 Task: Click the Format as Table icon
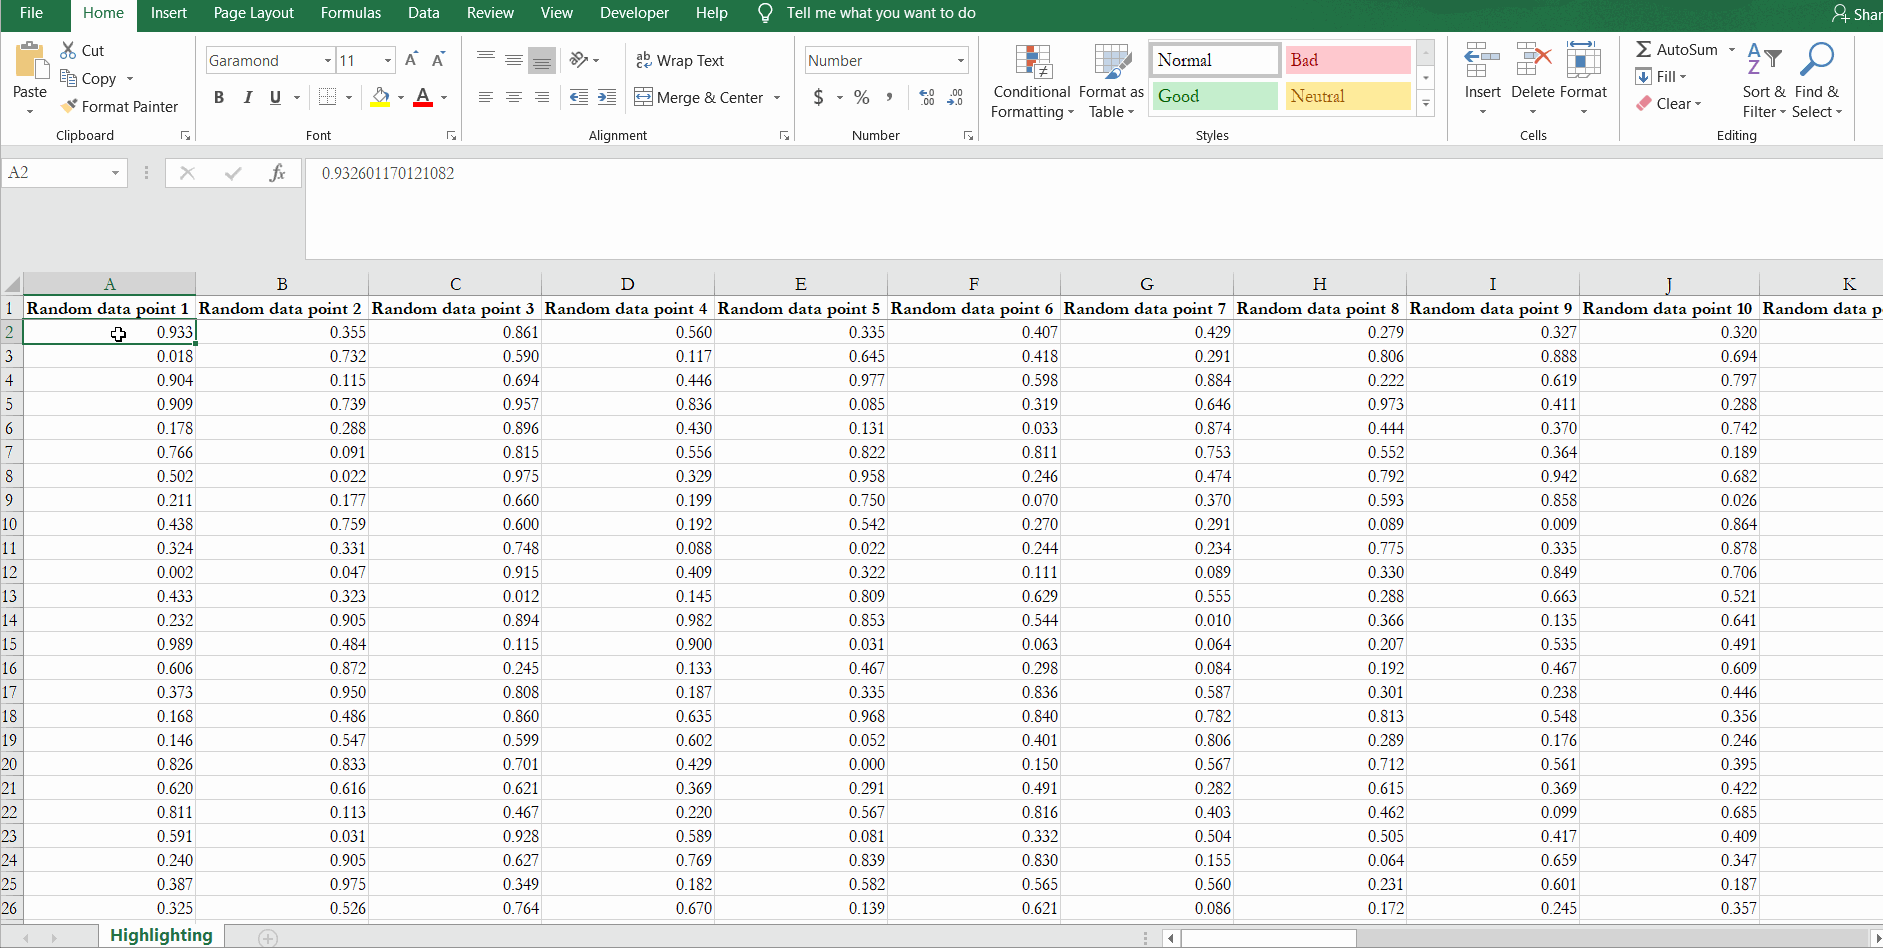pyautogui.click(x=1111, y=62)
